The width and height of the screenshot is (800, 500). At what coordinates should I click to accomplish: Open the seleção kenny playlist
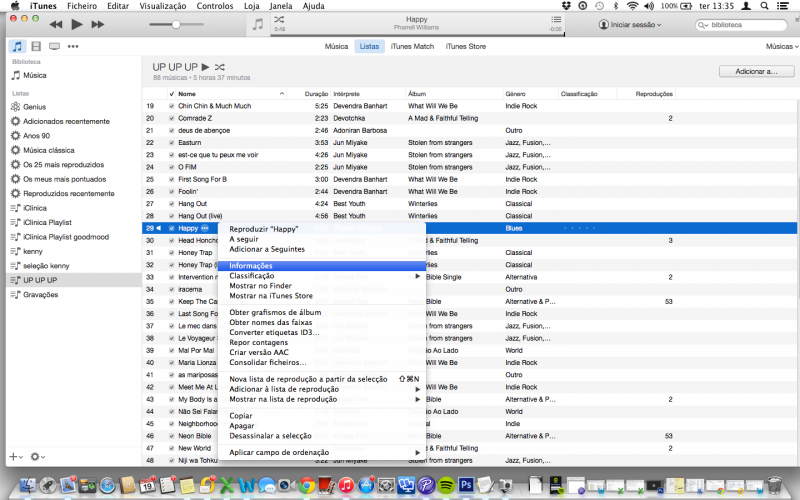click(x=46, y=266)
